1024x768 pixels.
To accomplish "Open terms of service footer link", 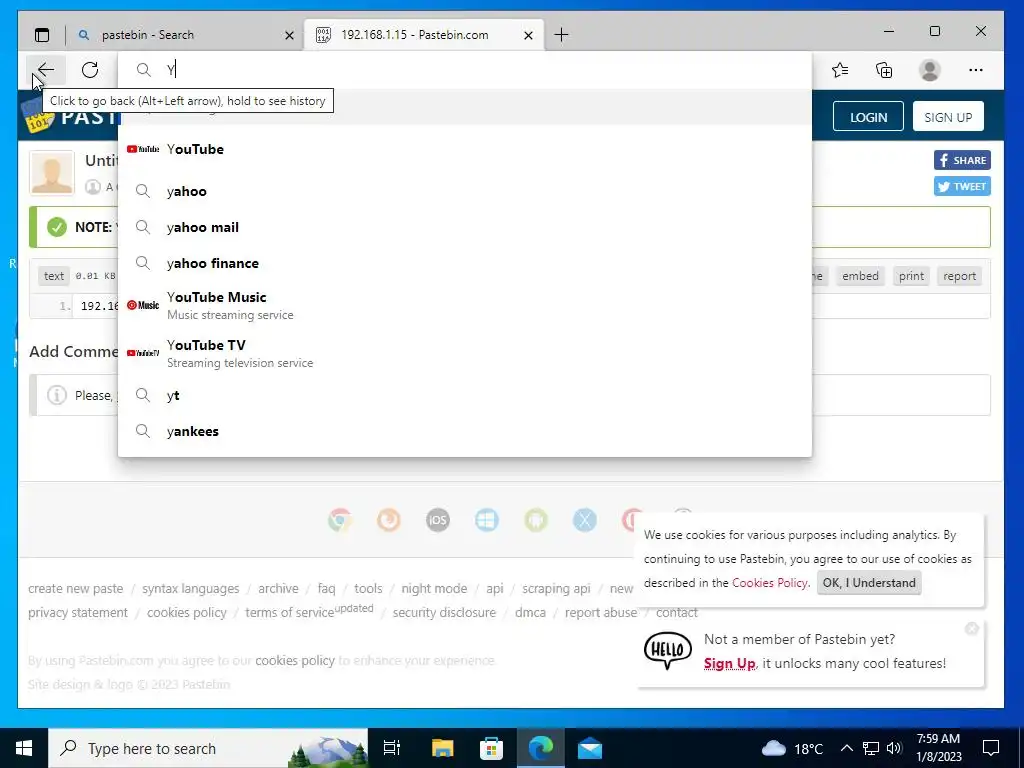I will tap(289, 613).
